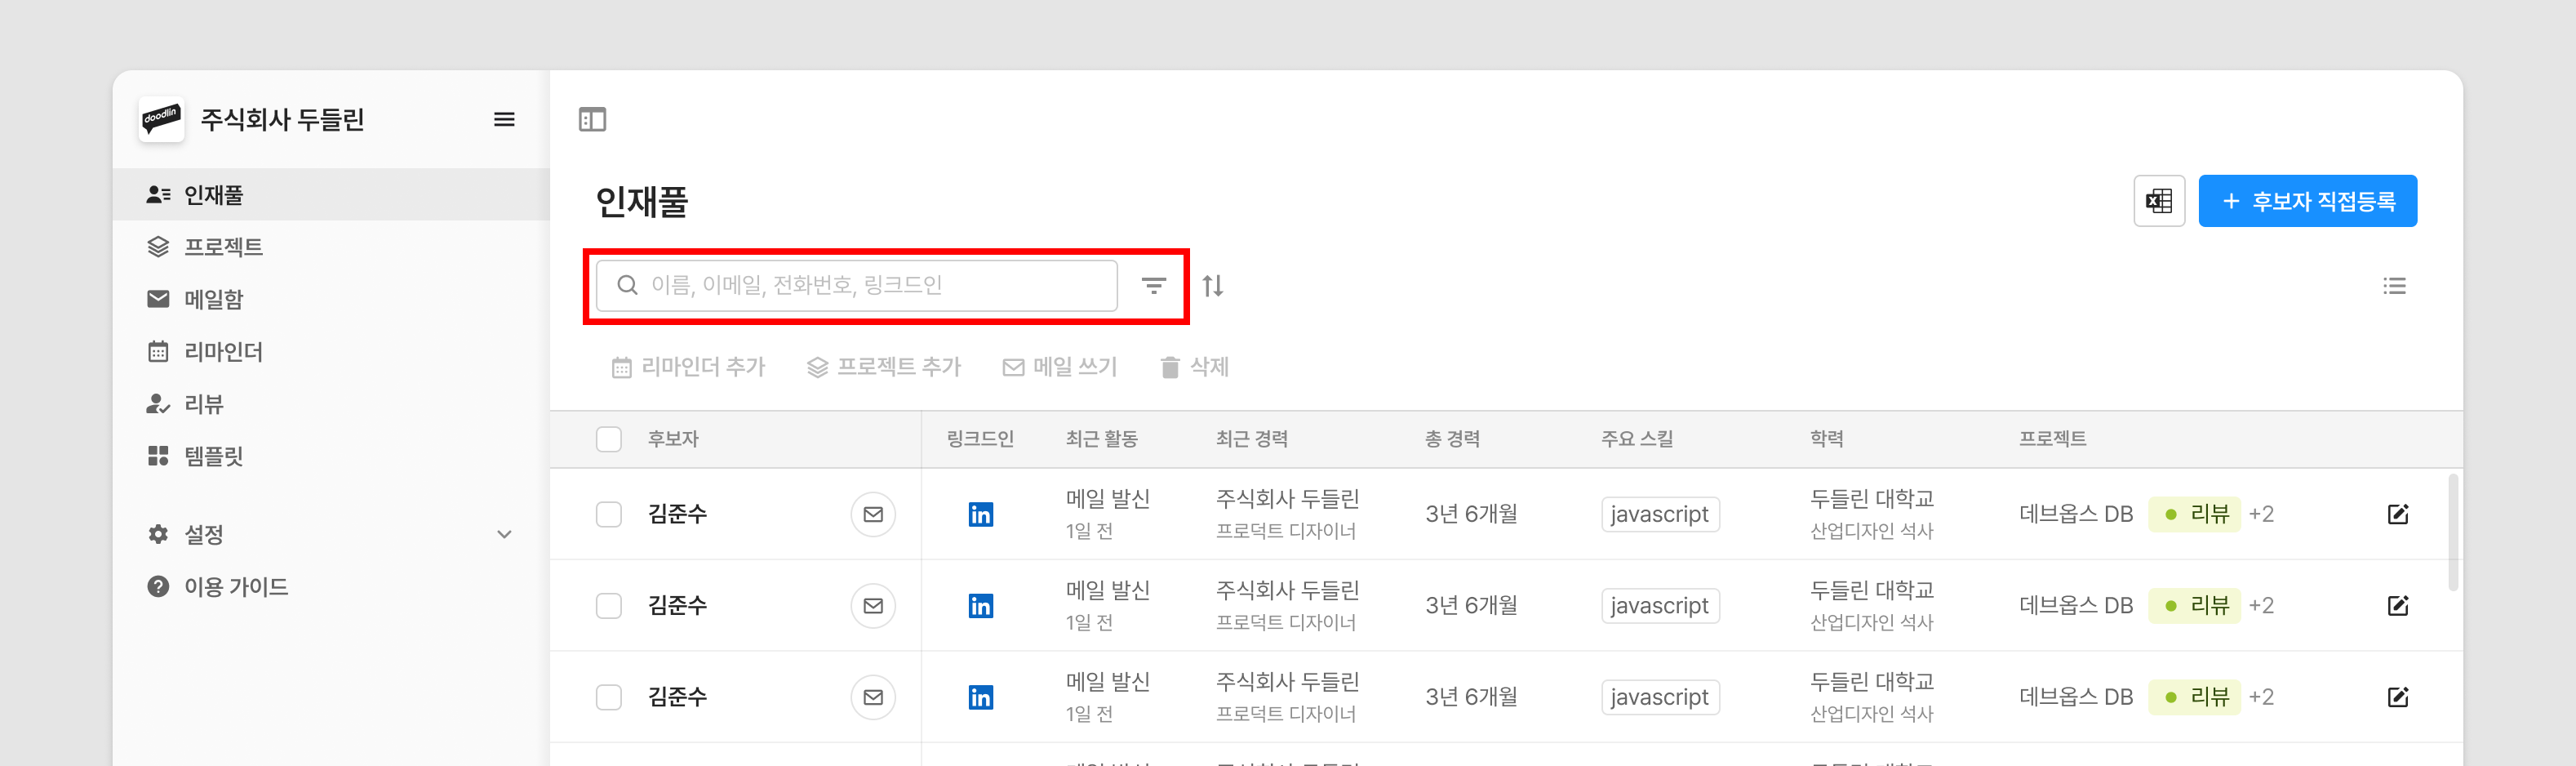Open the 리뷰 sidebar item
This screenshot has height=766, width=2576.
331,404
